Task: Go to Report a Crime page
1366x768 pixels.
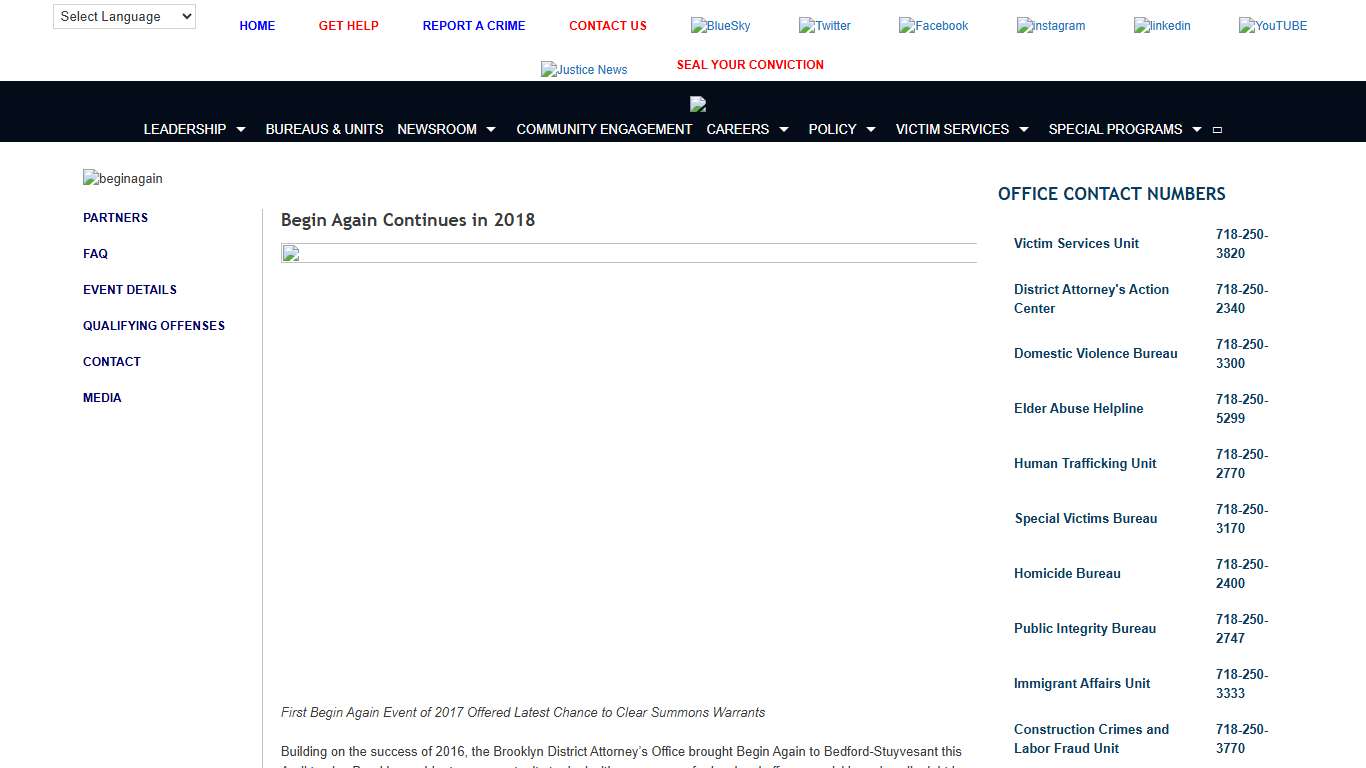Action: coord(473,26)
